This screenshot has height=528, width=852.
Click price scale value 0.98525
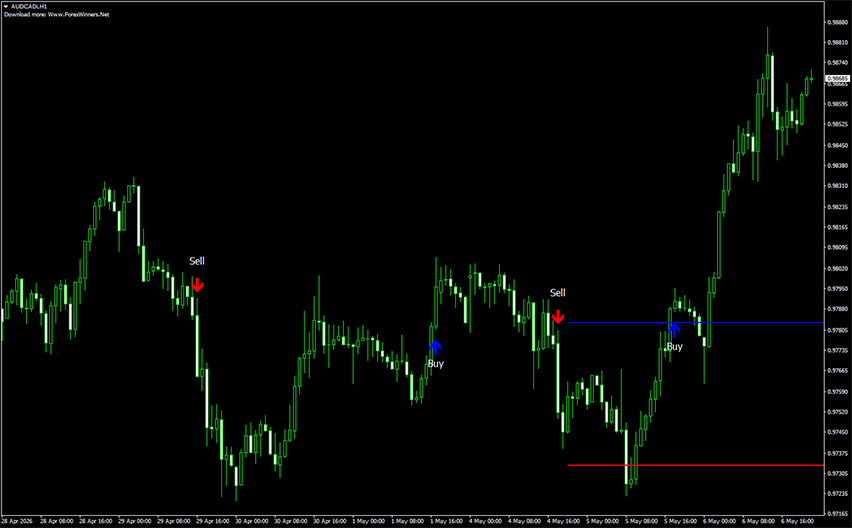click(x=838, y=124)
